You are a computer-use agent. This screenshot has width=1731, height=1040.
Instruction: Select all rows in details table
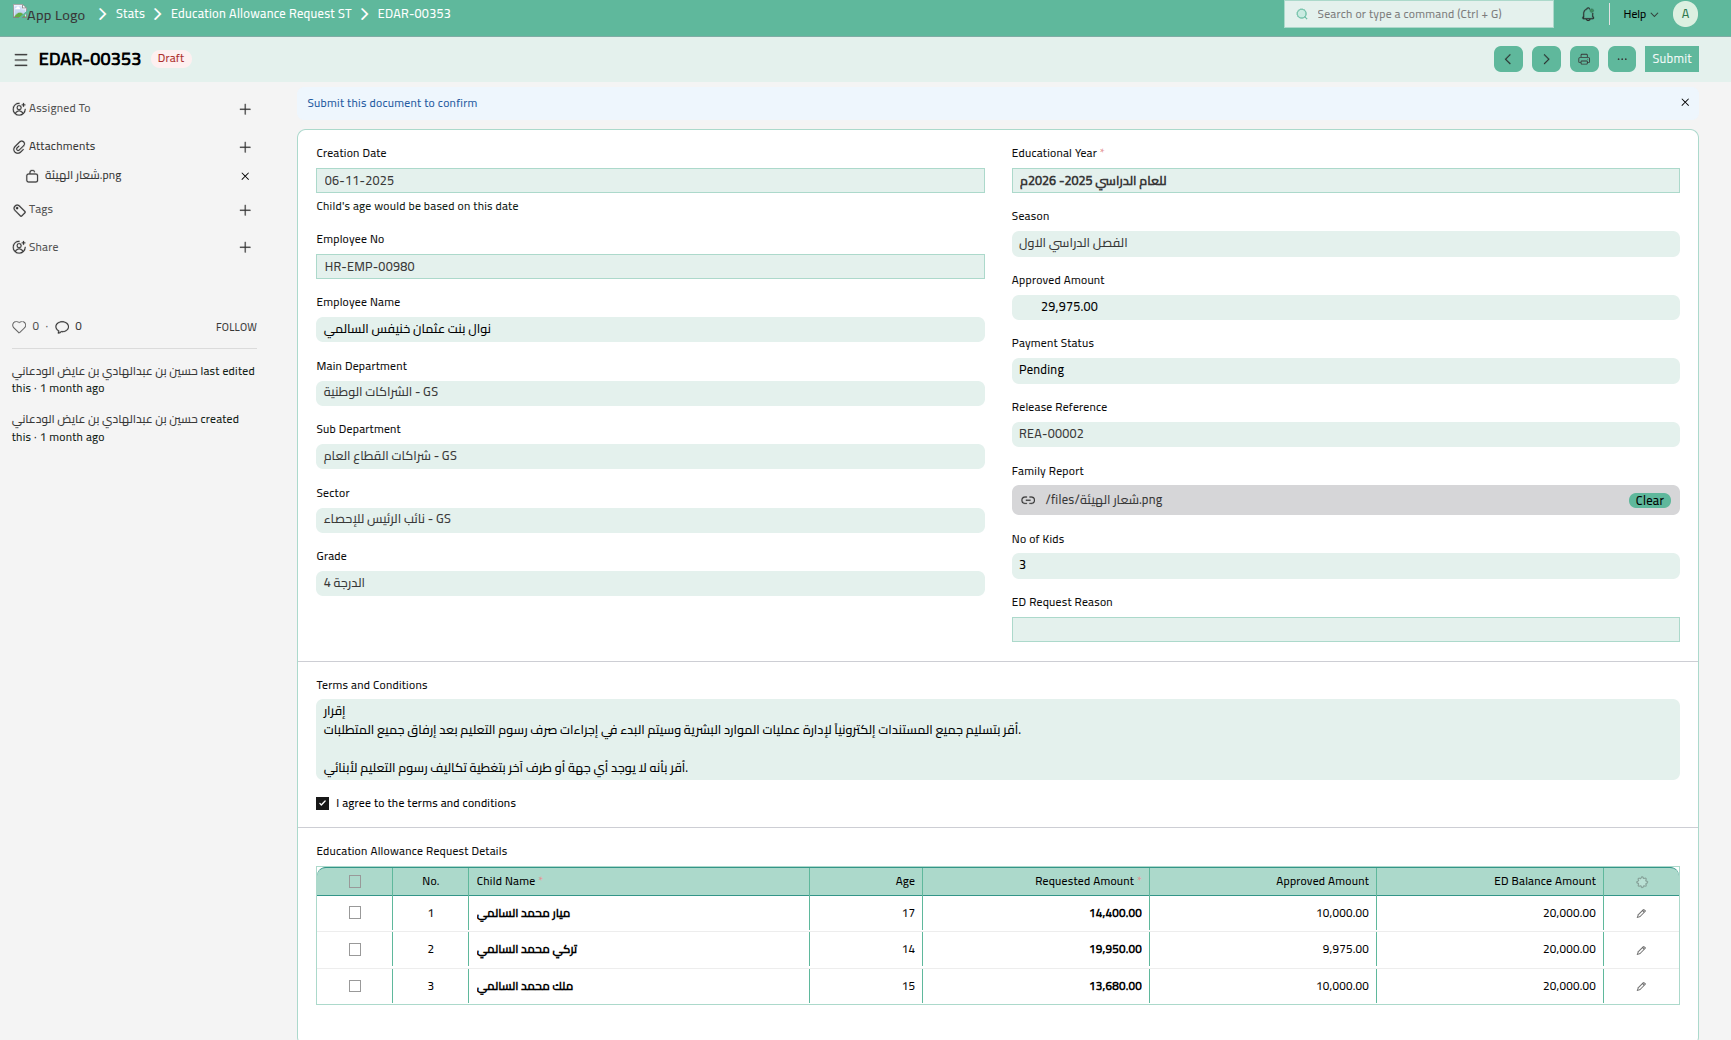coord(355,882)
